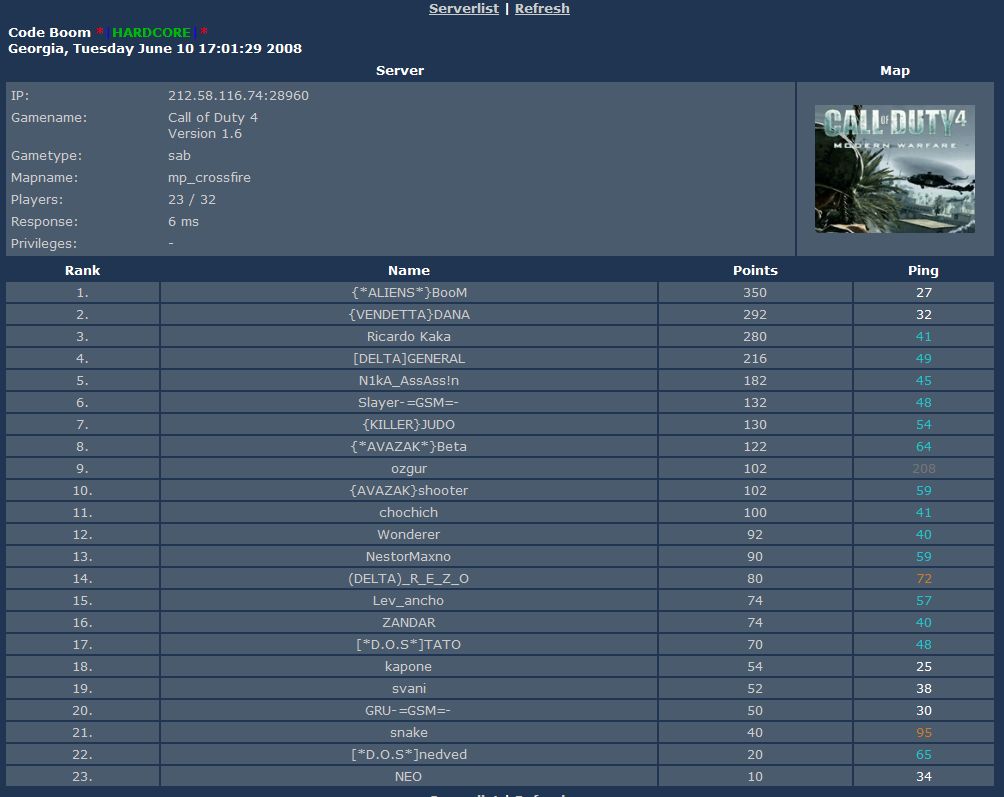Image resolution: width=1004 pixels, height=797 pixels.
Task: Select player Ricardo Kaka
Action: point(409,337)
